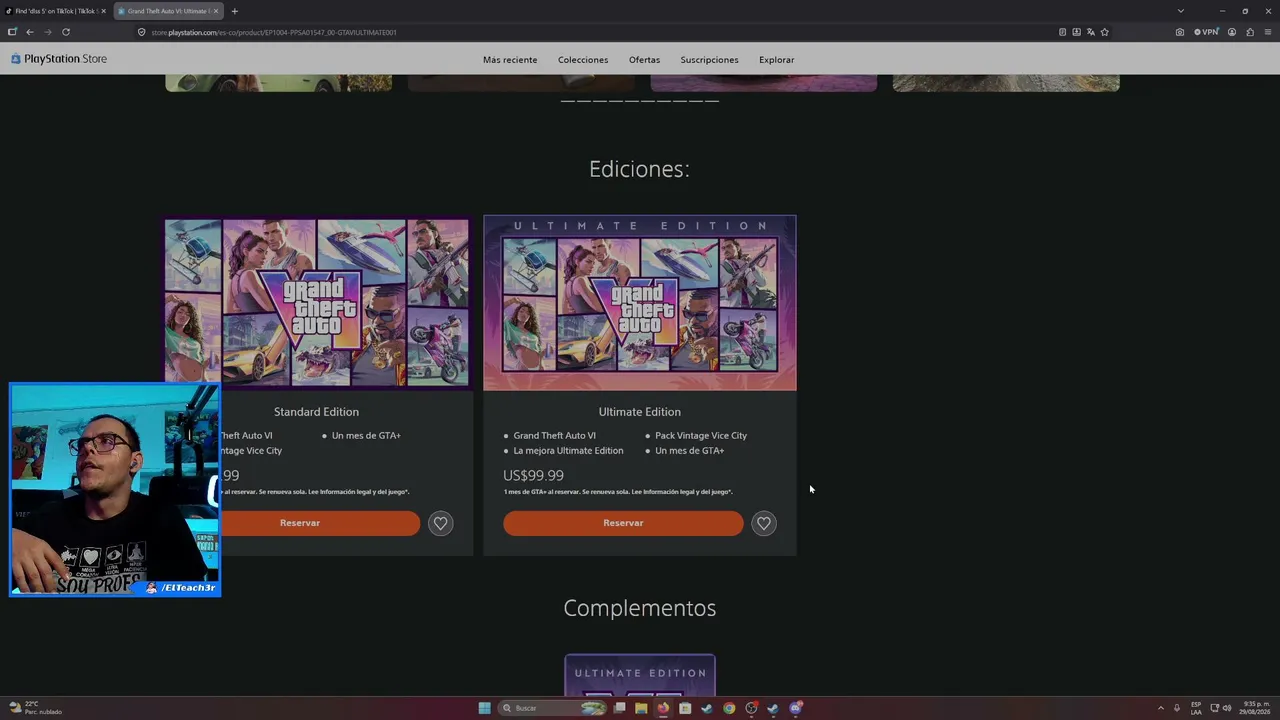The height and width of the screenshot is (720, 1280).
Task: Click the Pack Vintage Vice City item
Action: tap(701, 436)
